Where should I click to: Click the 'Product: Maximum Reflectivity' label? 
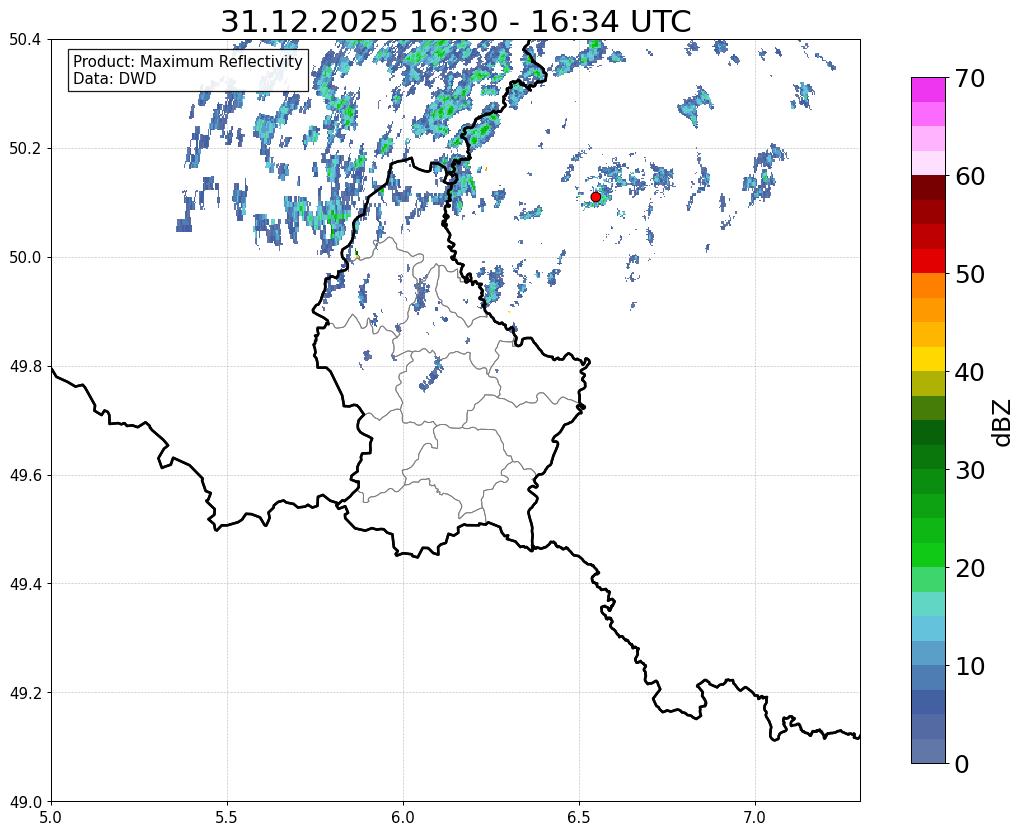coord(188,61)
